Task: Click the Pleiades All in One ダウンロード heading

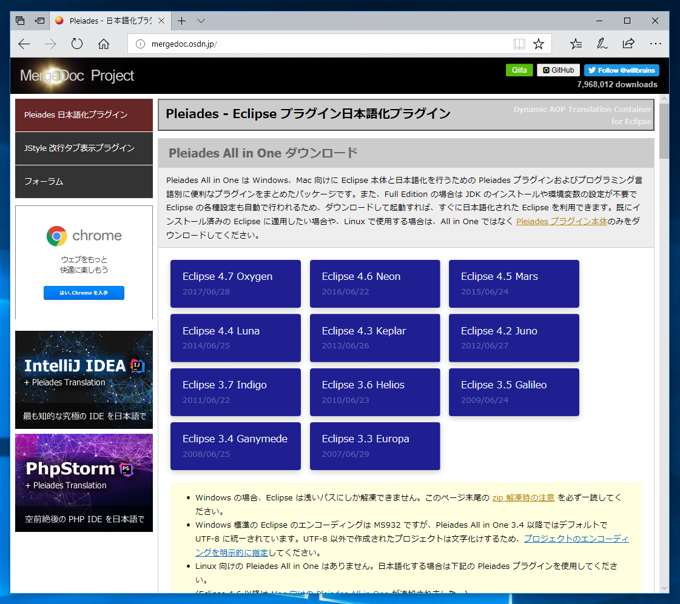Action: tap(263, 153)
